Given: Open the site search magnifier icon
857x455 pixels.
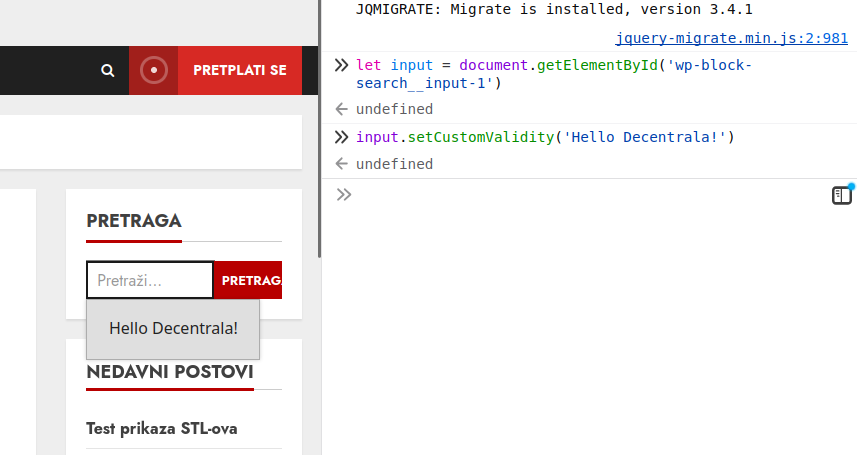Looking at the screenshot, I should 108,71.
